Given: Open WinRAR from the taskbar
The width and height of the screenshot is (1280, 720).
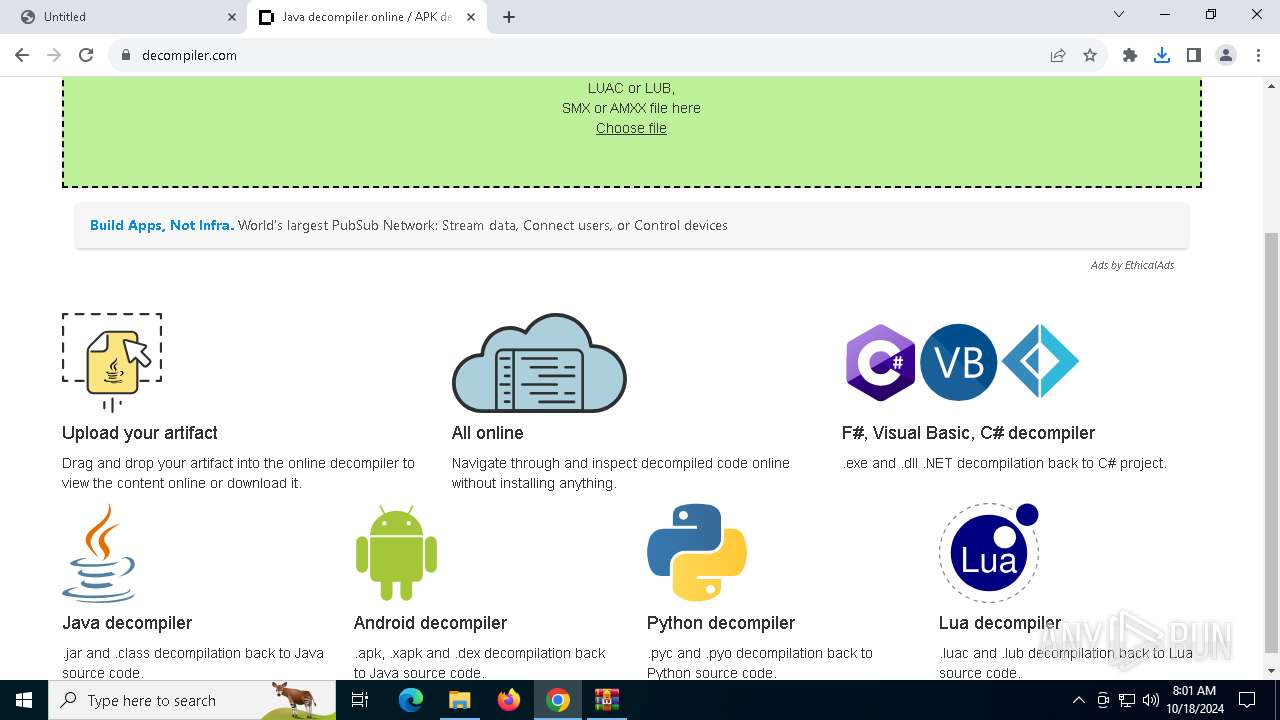Looking at the screenshot, I should tap(607, 700).
